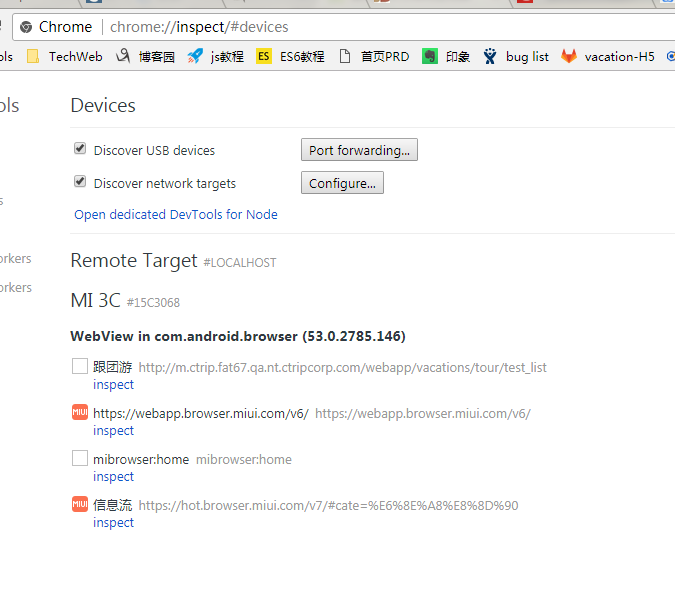Click the m.ctrip.fat67 test_list URL
This screenshot has height=607, width=675.
pos(343,368)
